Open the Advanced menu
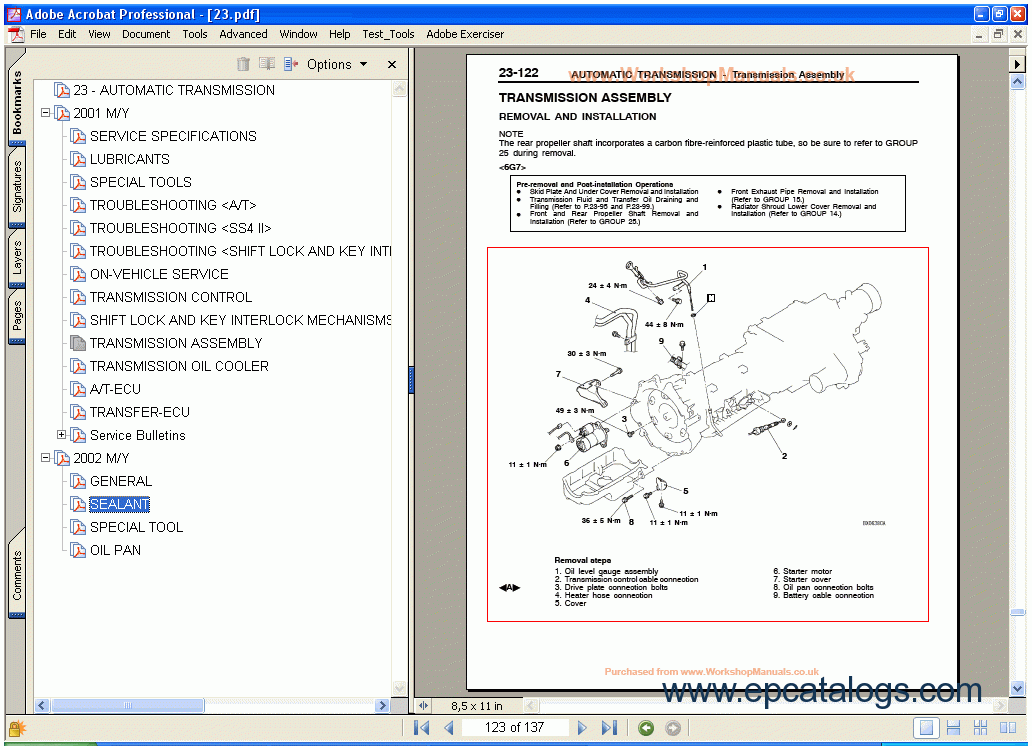The image size is (1032, 746). (x=244, y=34)
